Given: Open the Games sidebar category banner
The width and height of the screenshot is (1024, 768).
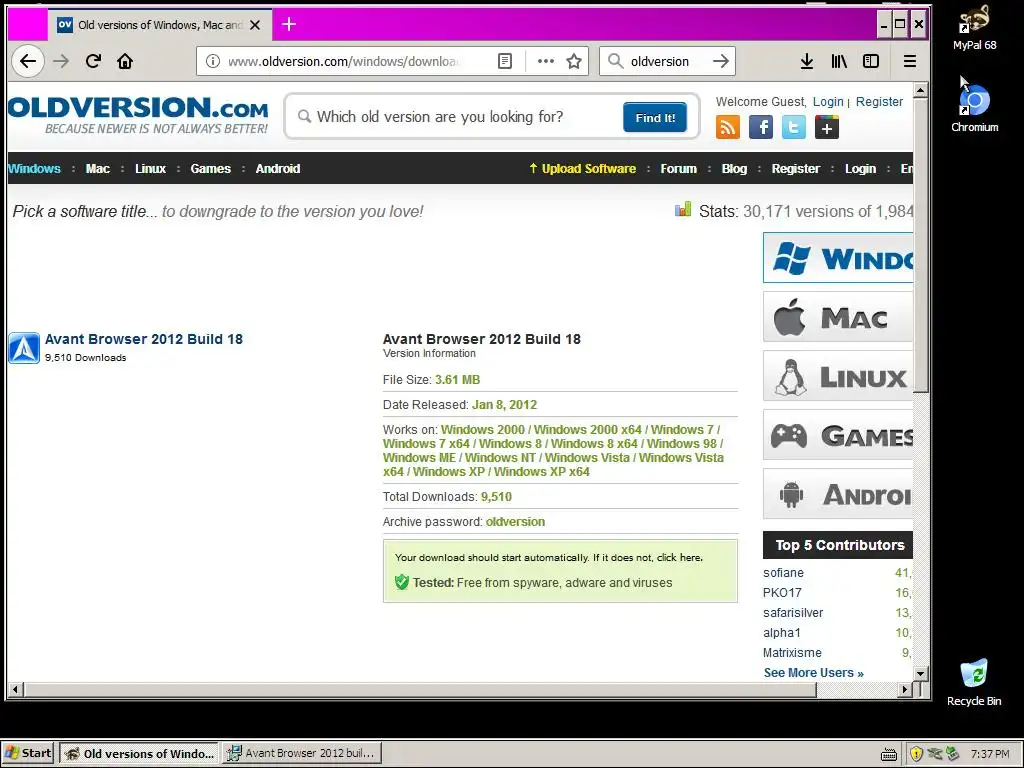Looking at the screenshot, I should [x=838, y=435].
